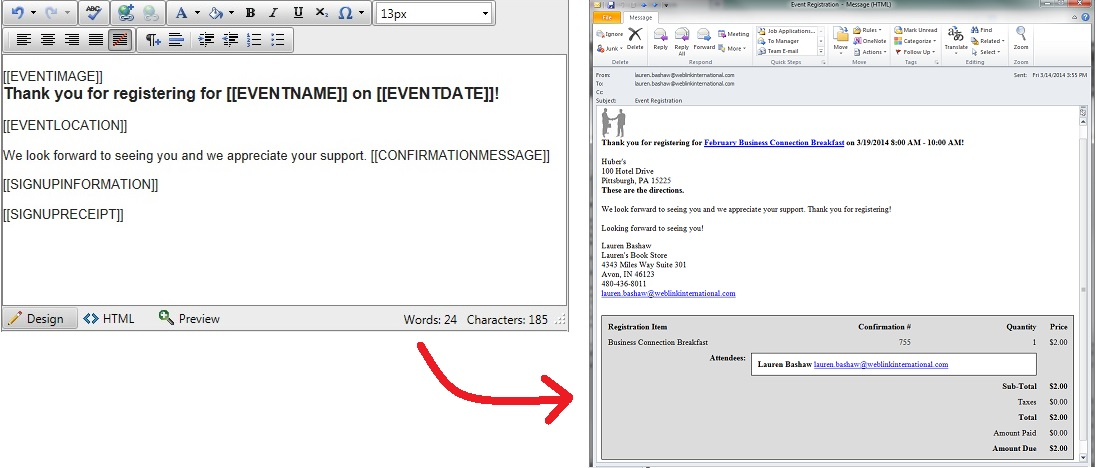Open the February Business Connection Breakfast link
1097x468 pixels.
[x=774, y=143]
